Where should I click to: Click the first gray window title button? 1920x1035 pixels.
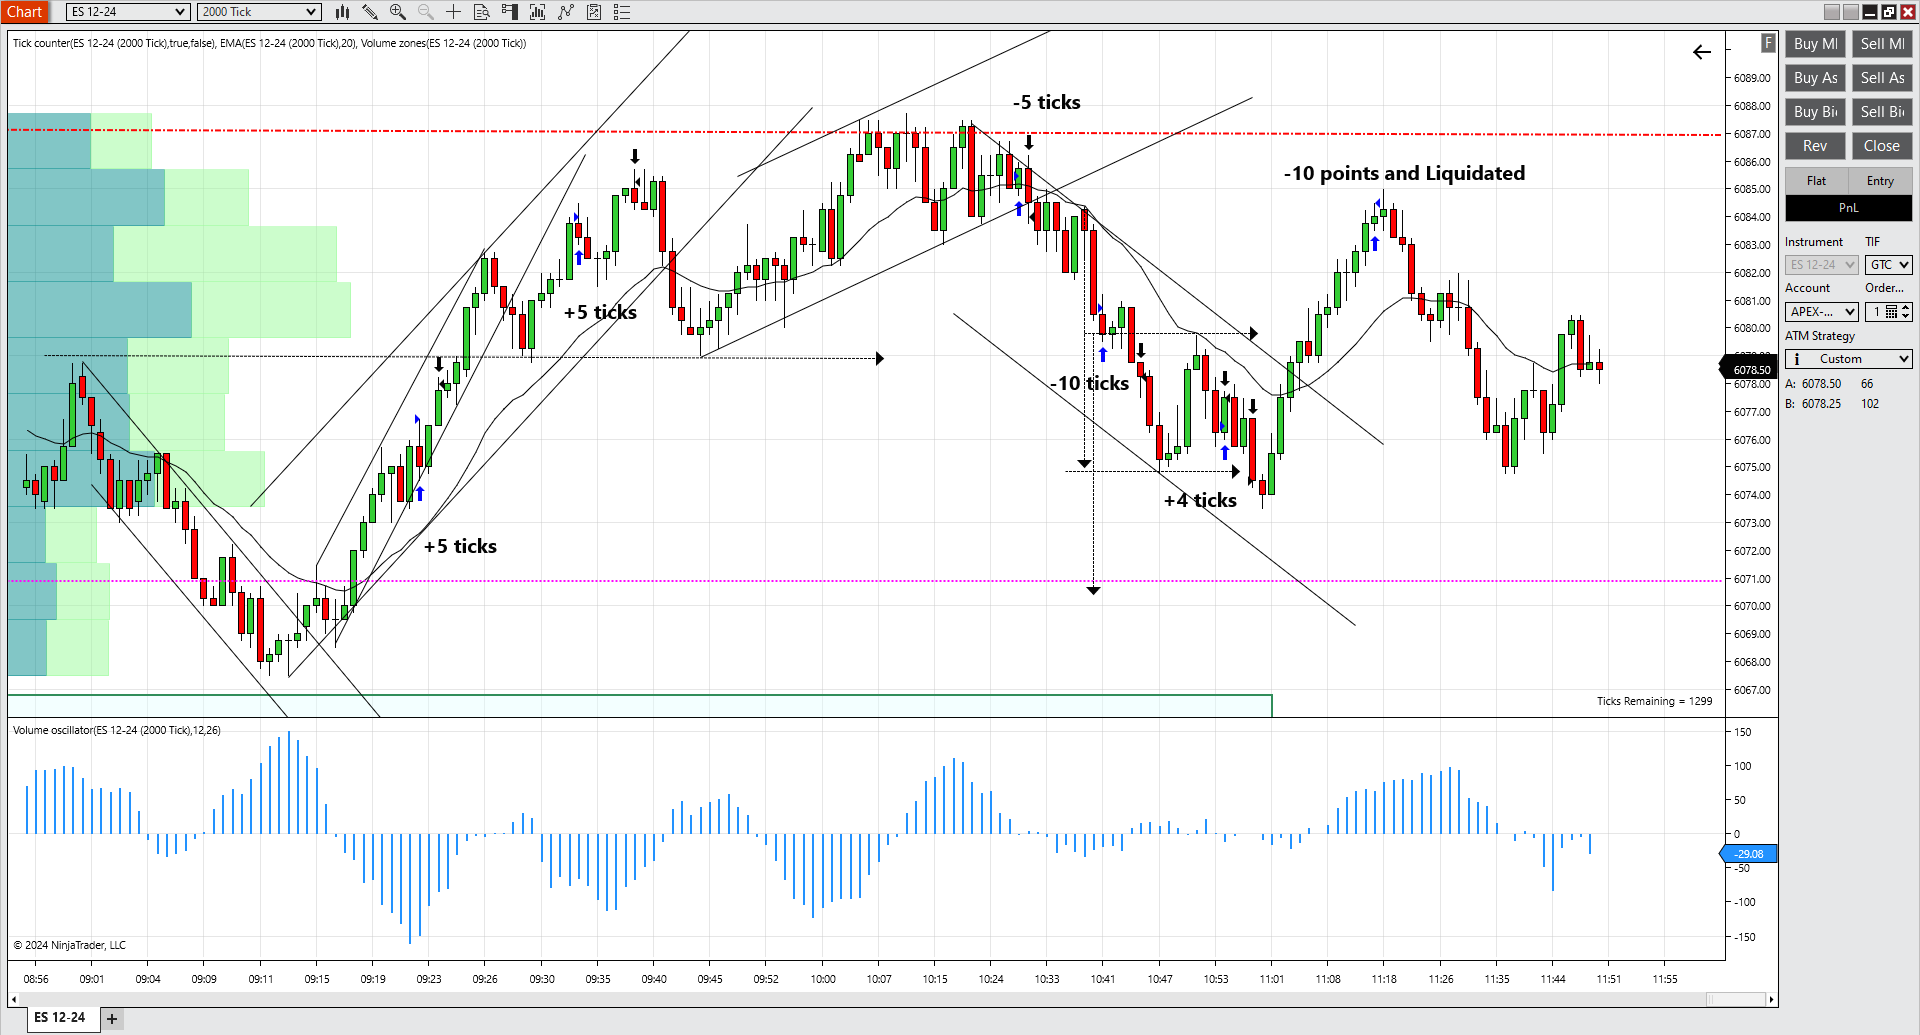pyautogui.click(x=1832, y=12)
